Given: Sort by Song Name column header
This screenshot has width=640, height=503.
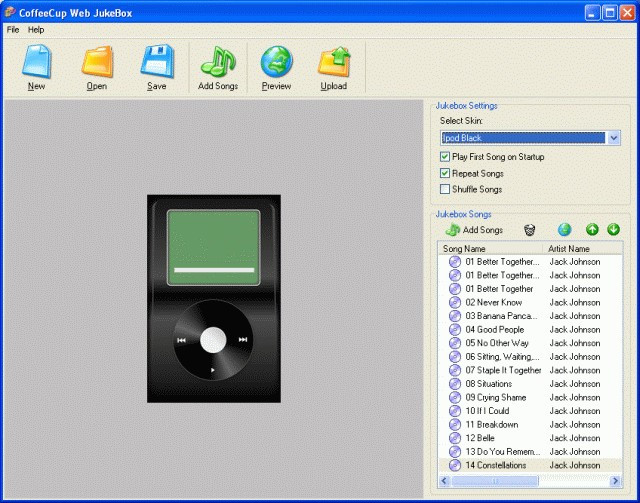Looking at the screenshot, I should tap(490, 249).
